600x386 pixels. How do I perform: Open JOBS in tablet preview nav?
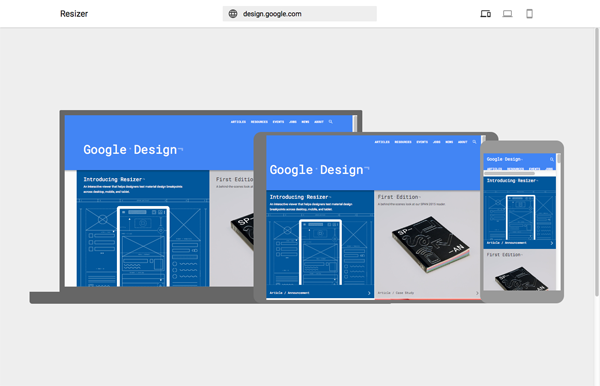437,142
